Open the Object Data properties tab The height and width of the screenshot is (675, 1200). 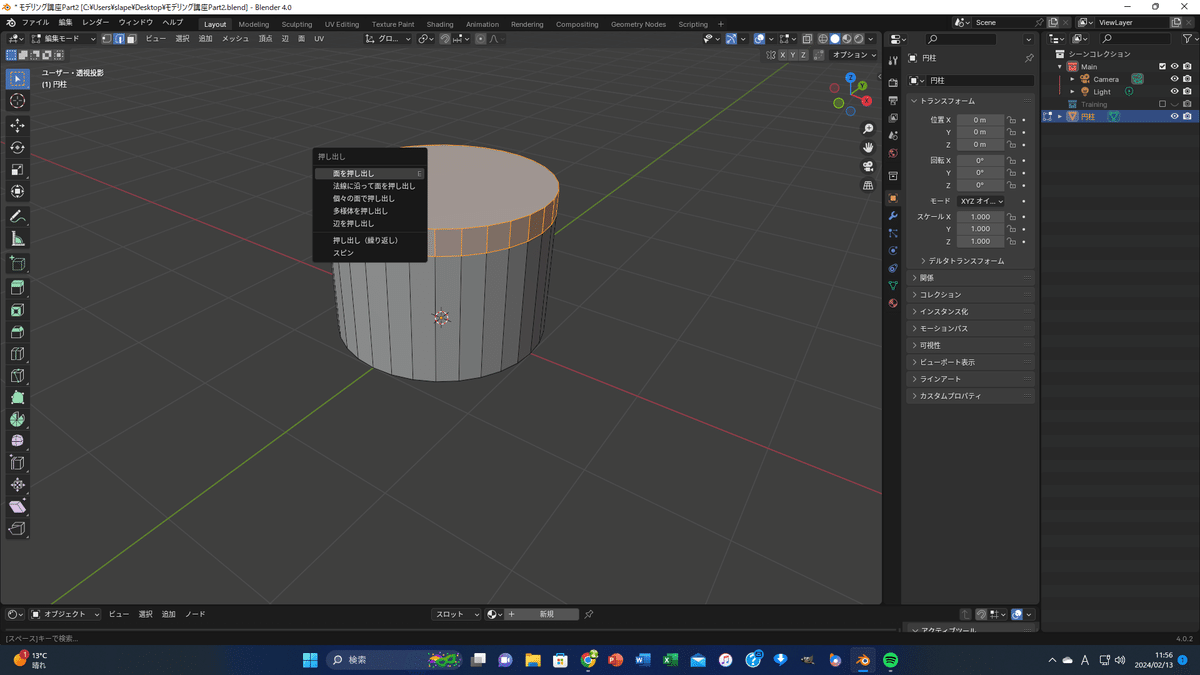pyautogui.click(x=893, y=285)
